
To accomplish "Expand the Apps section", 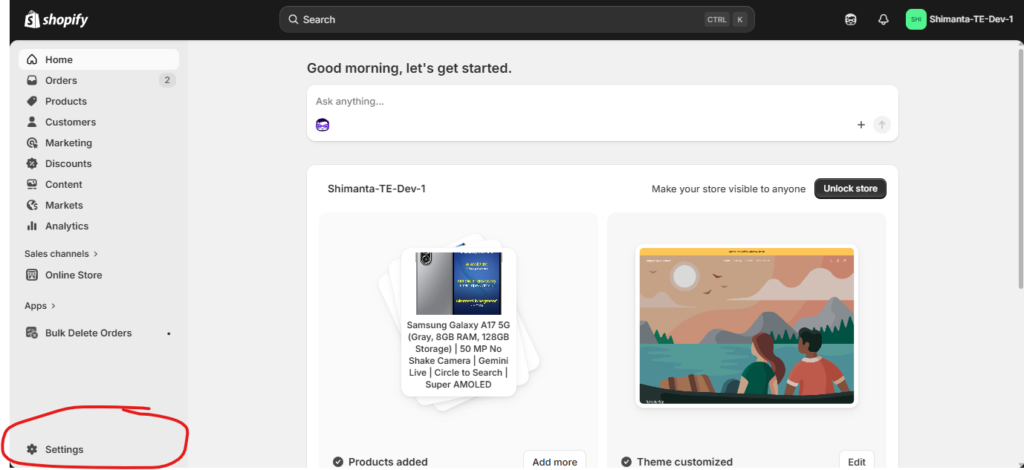I will tap(40, 305).
